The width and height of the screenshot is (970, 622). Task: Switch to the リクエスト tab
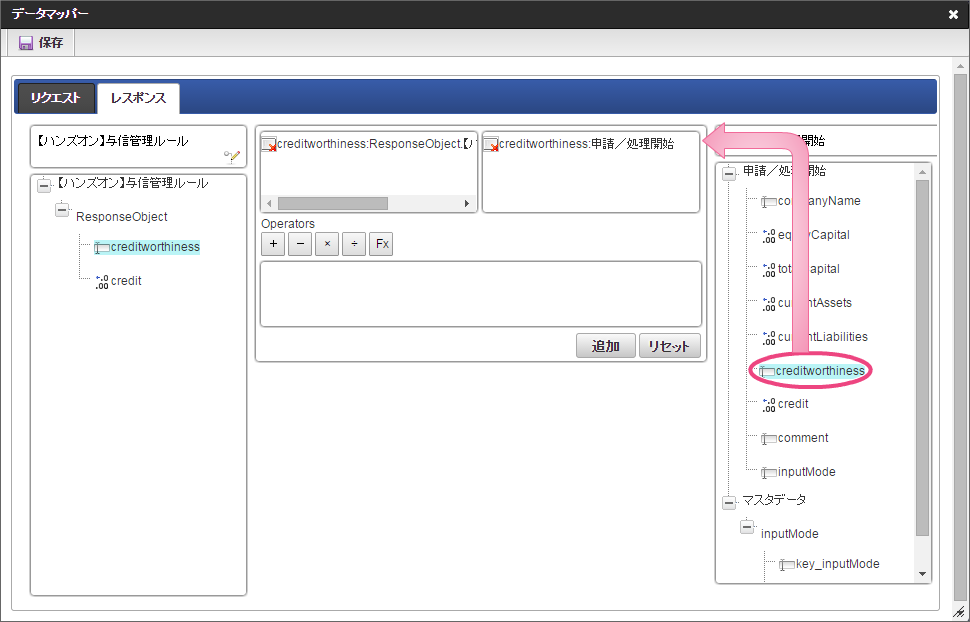pos(55,98)
